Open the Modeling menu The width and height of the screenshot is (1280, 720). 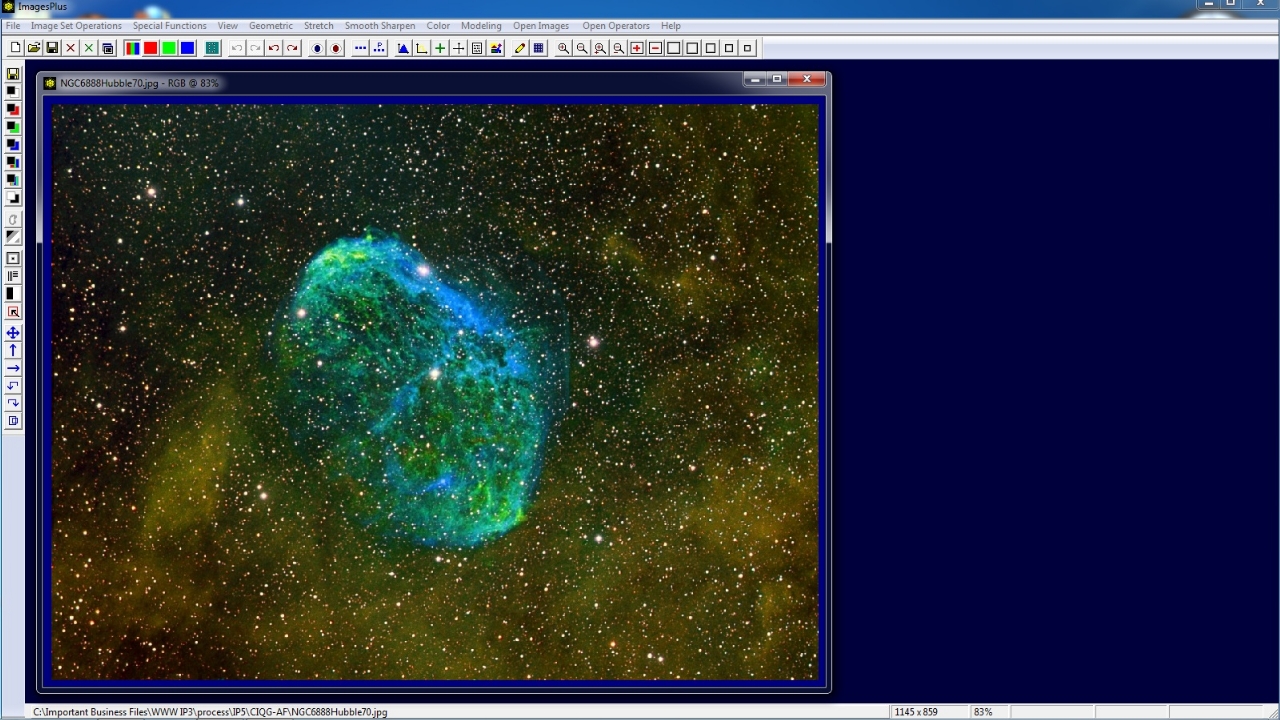(481, 26)
